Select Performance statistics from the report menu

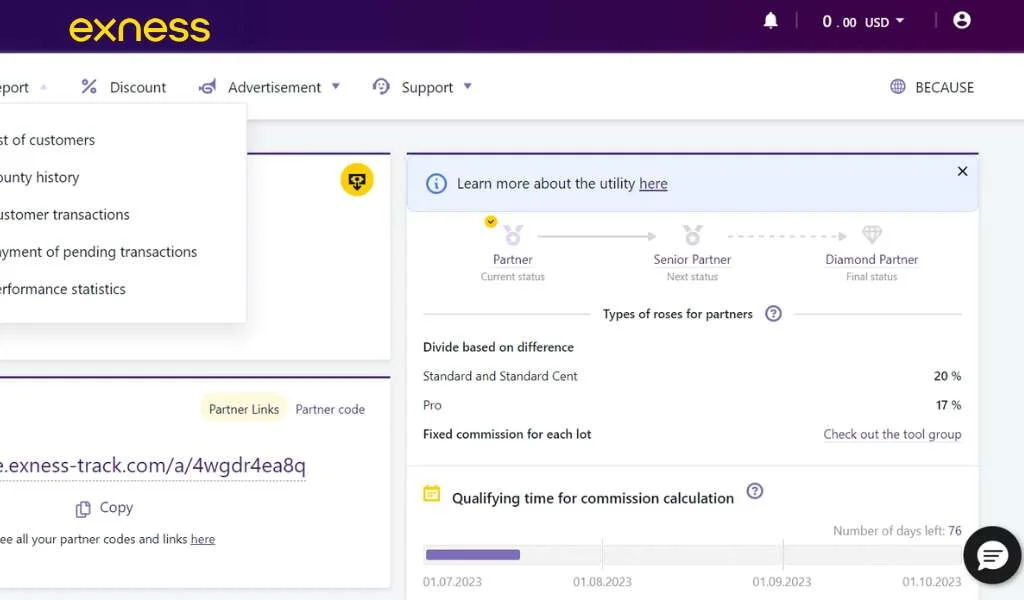pyautogui.click(x=62, y=289)
